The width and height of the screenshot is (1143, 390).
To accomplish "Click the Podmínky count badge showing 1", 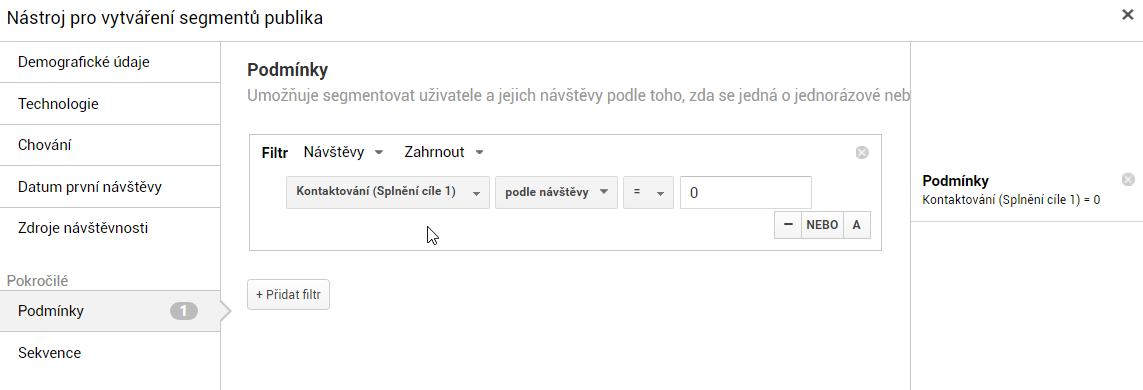I will [184, 311].
